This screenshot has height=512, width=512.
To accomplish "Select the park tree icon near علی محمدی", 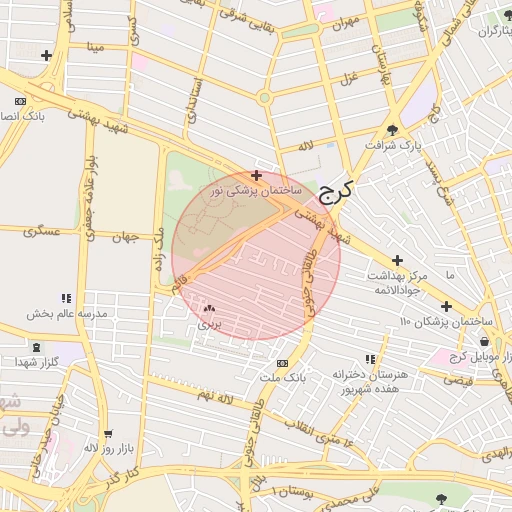I will (x=441, y=500).
